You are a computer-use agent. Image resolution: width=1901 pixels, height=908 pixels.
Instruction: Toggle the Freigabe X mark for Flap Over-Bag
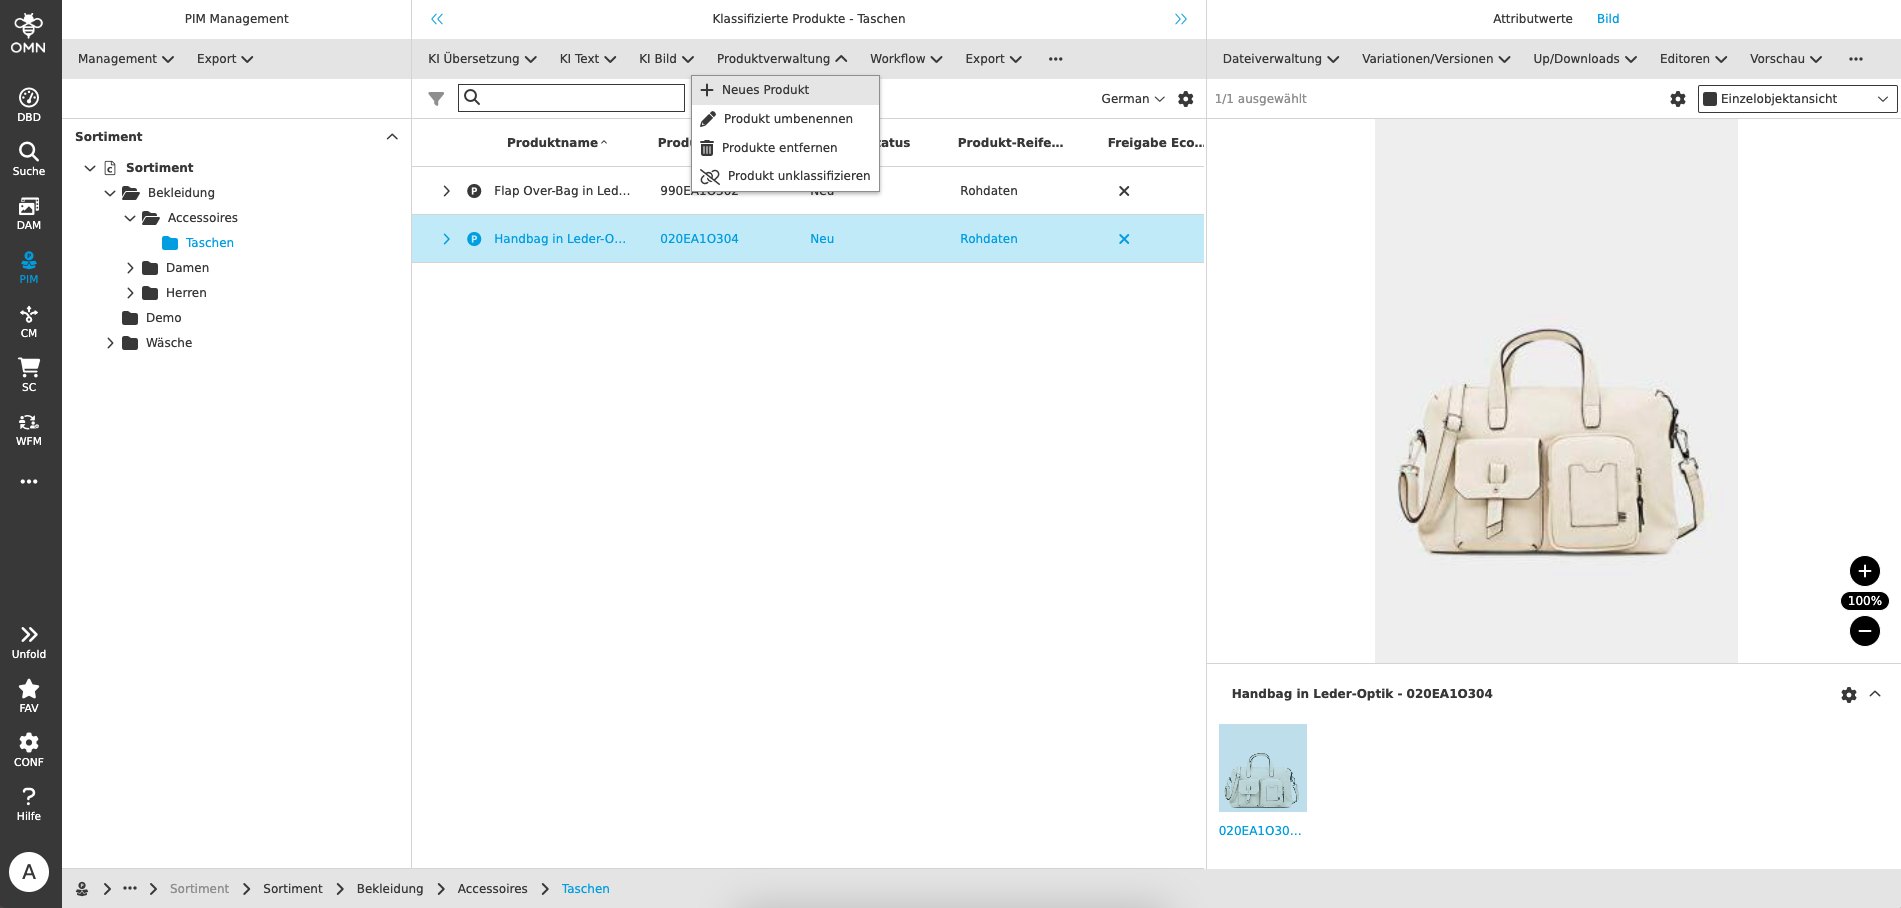[1124, 190]
